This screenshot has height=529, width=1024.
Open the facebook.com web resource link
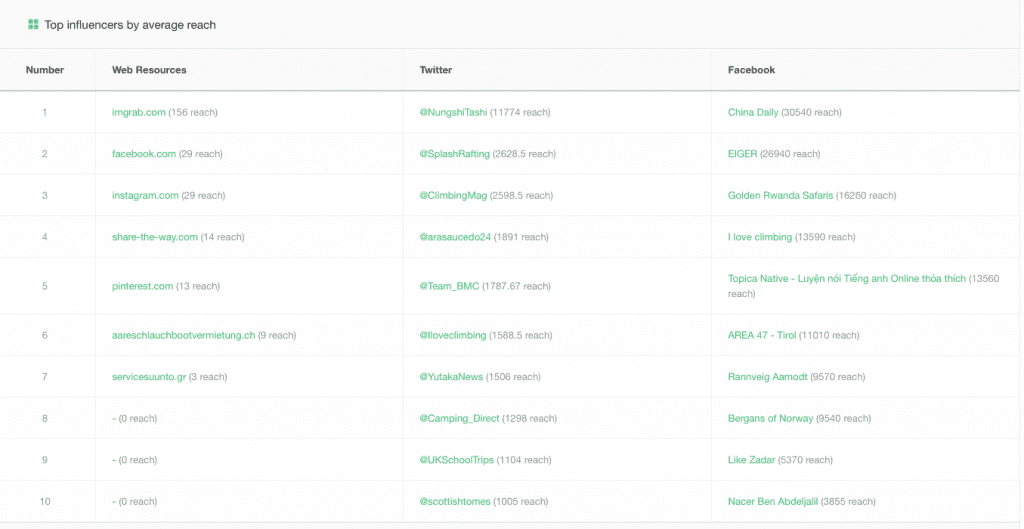pyautogui.click(x=143, y=154)
